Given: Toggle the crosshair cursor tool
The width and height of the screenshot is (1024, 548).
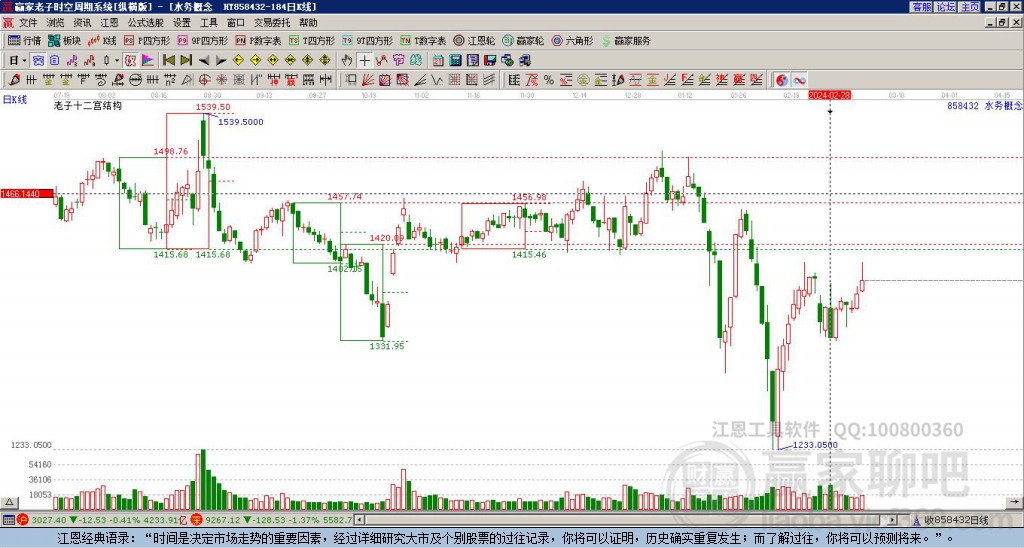Looking at the screenshot, I should coord(364,61).
